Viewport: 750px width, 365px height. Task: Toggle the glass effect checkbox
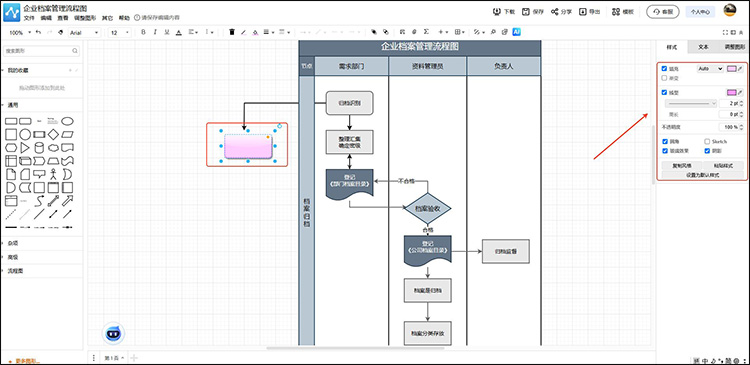pyautogui.click(x=665, y=151)
